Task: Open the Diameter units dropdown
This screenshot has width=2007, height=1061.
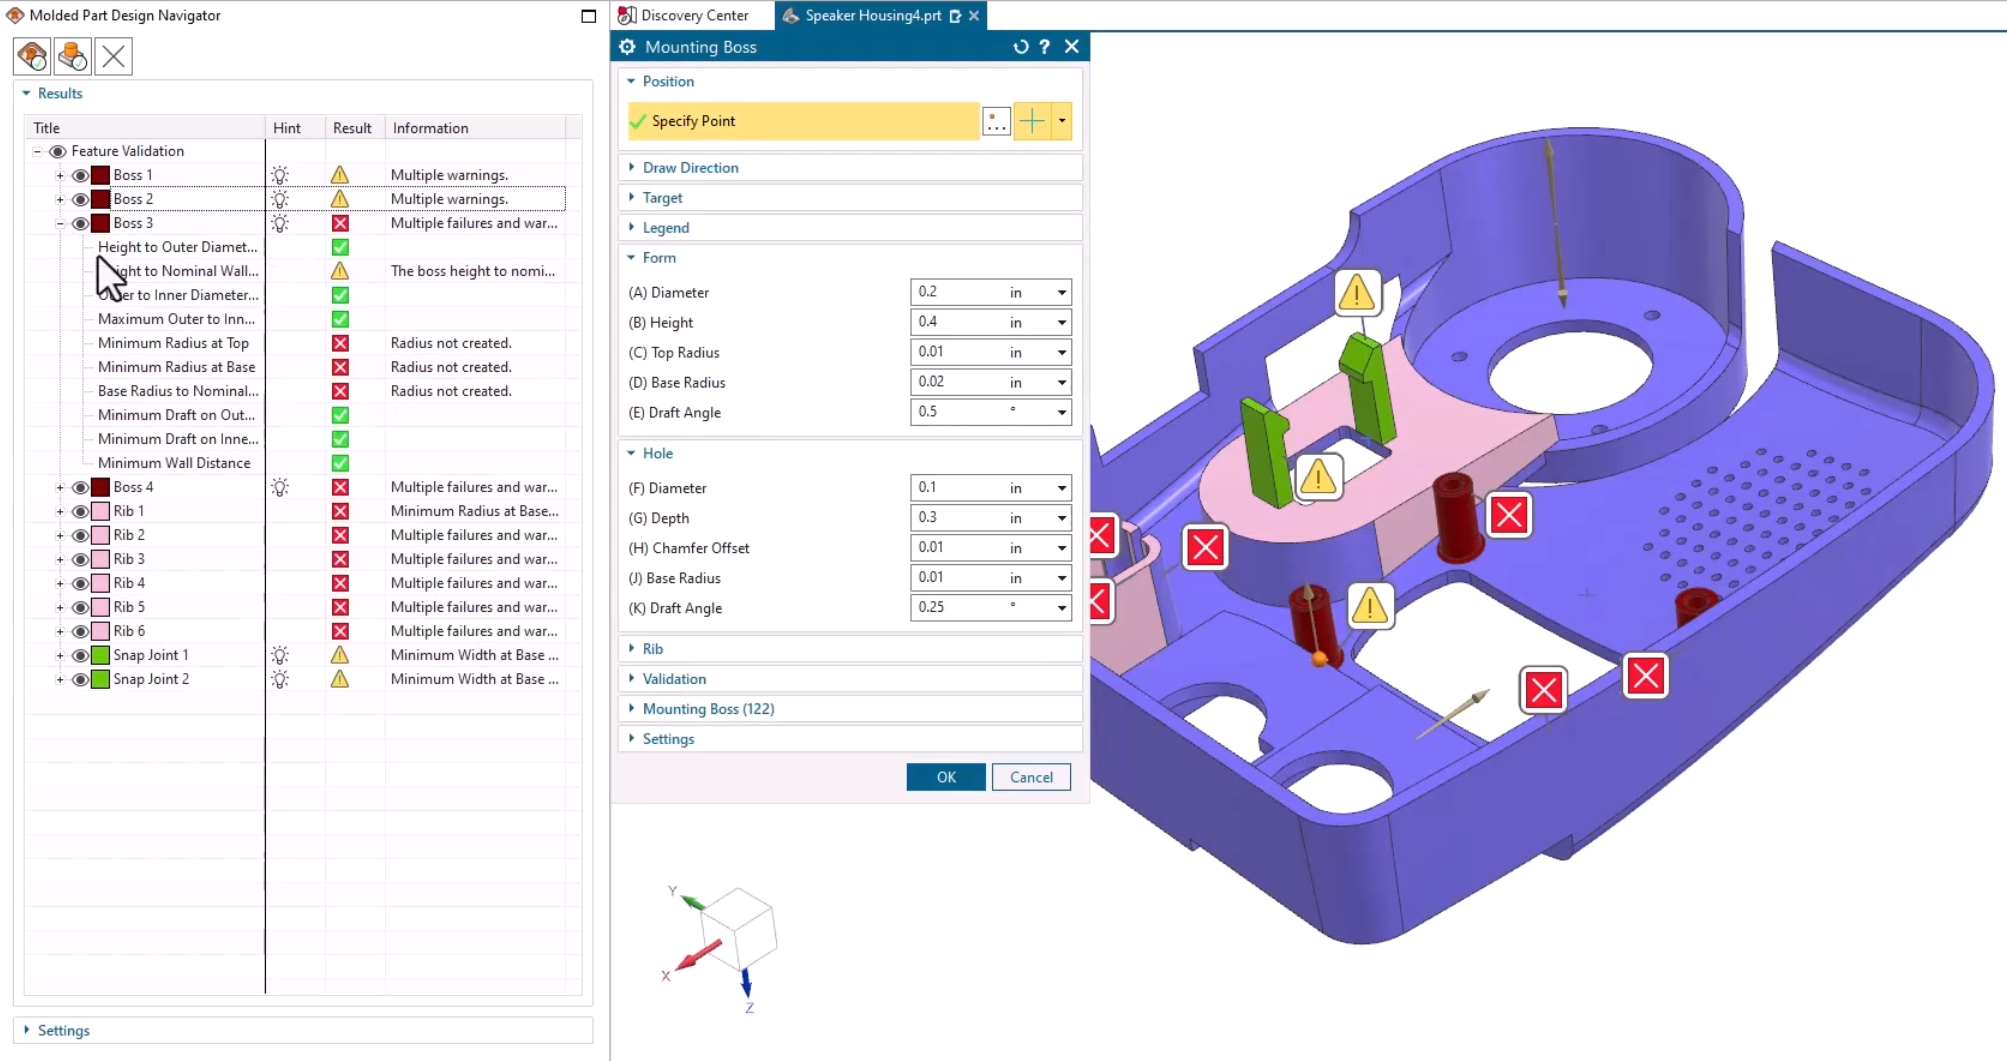Action: click(x=1060, y=292)
